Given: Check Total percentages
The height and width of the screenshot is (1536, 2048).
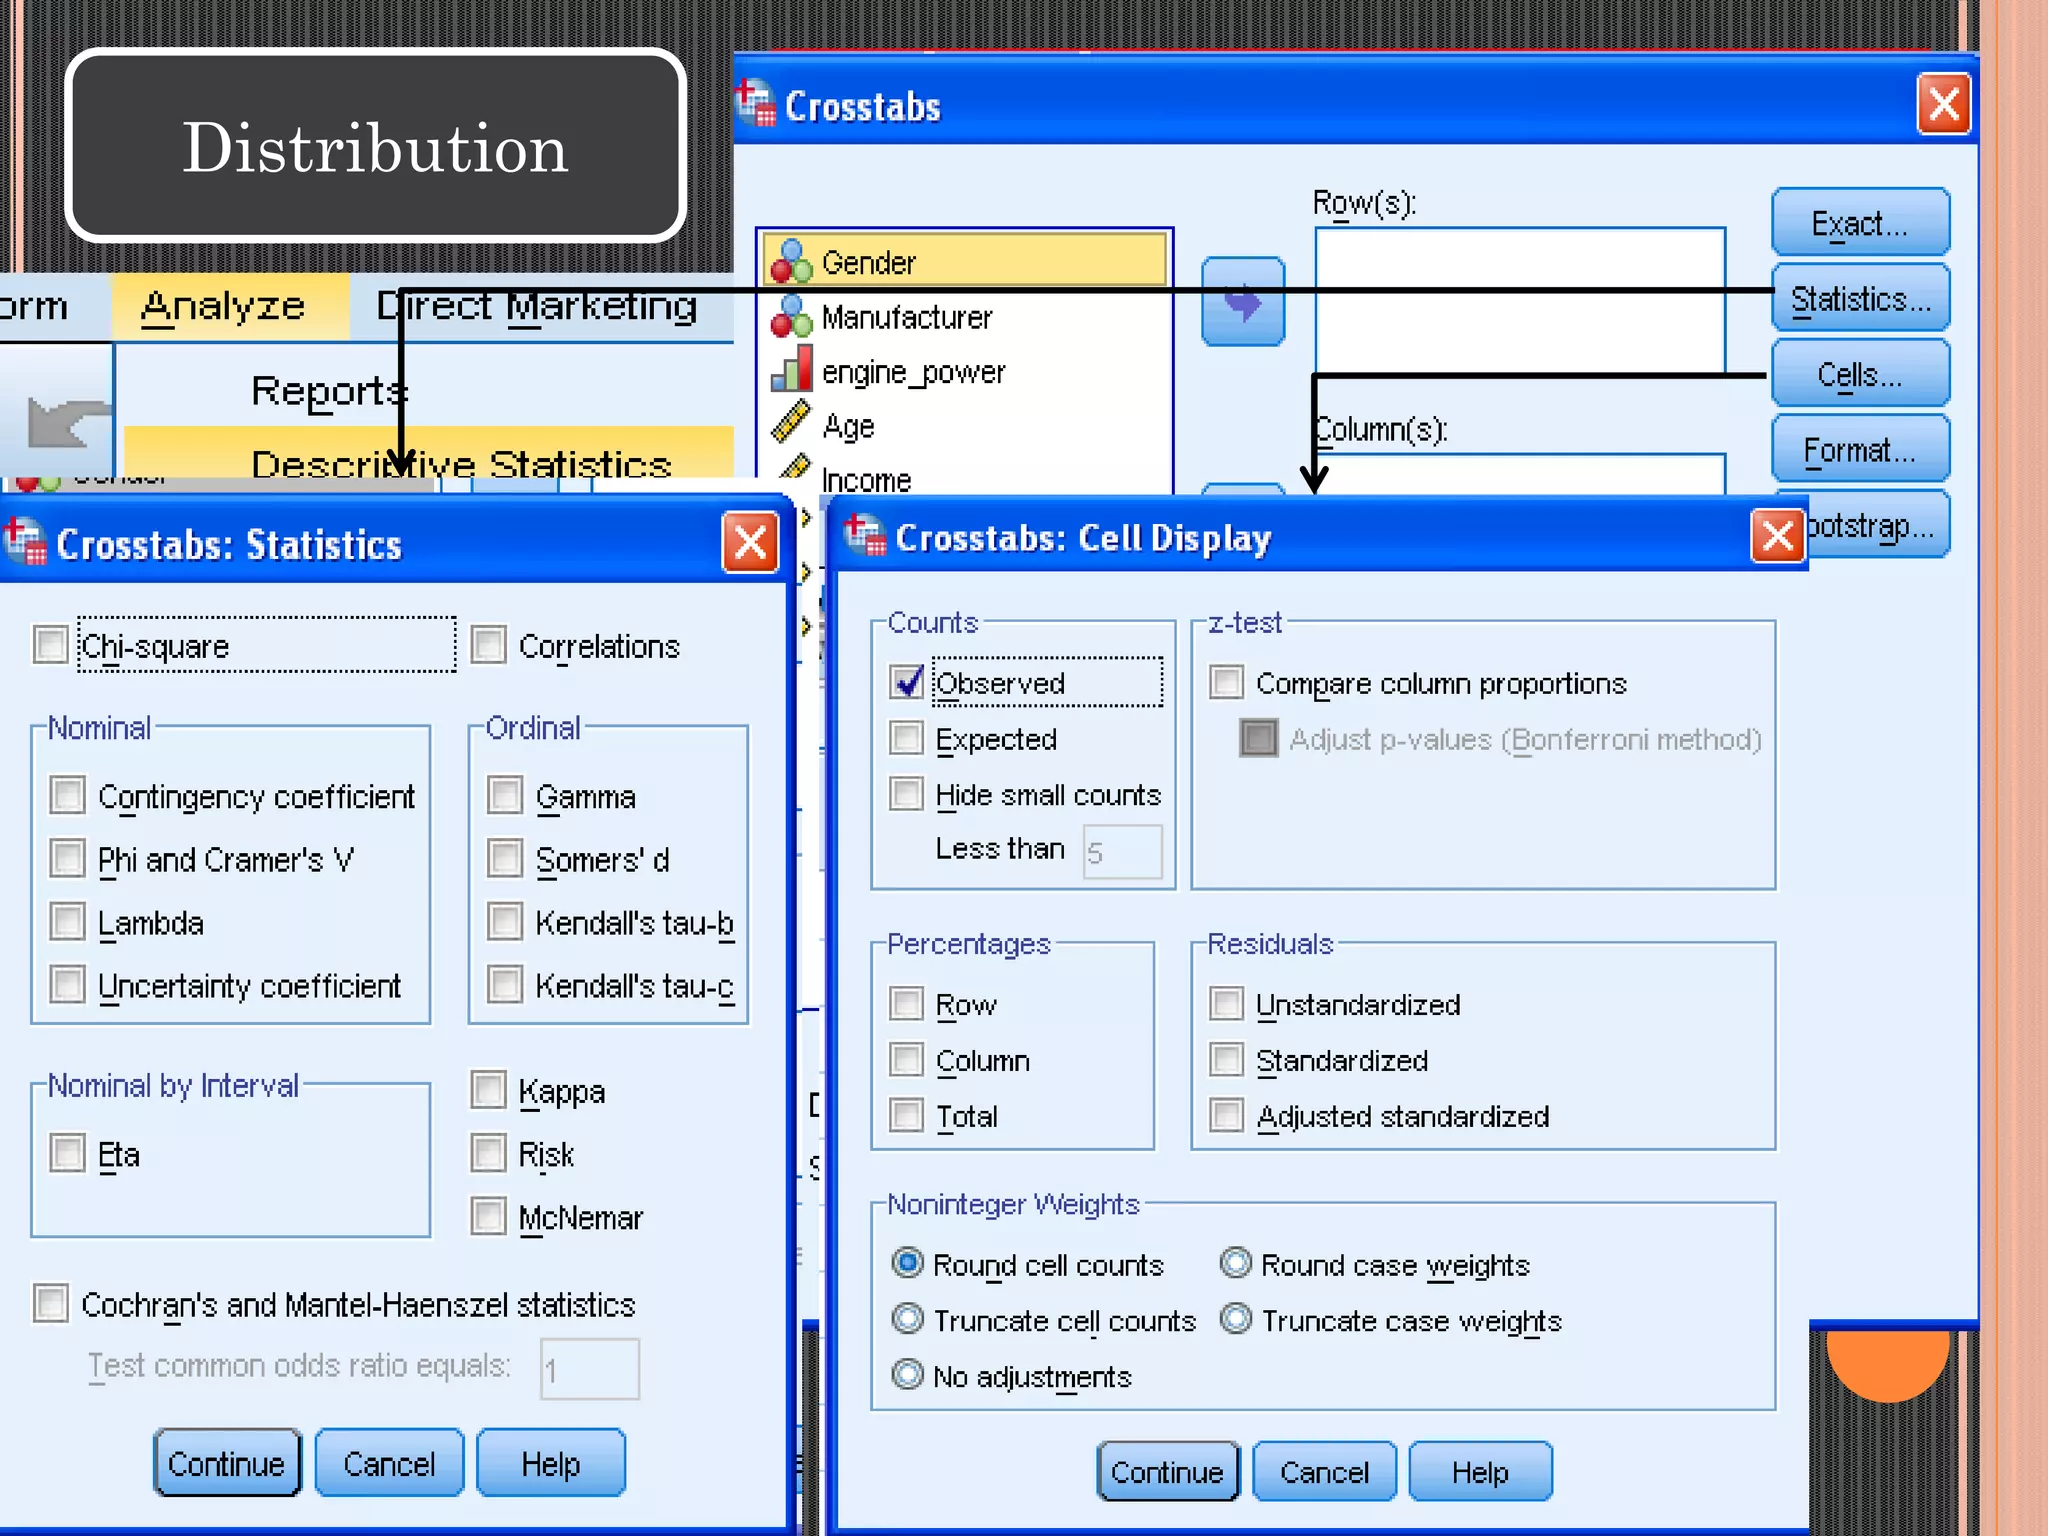Looking at the screenshot, I should (906, 1115).
